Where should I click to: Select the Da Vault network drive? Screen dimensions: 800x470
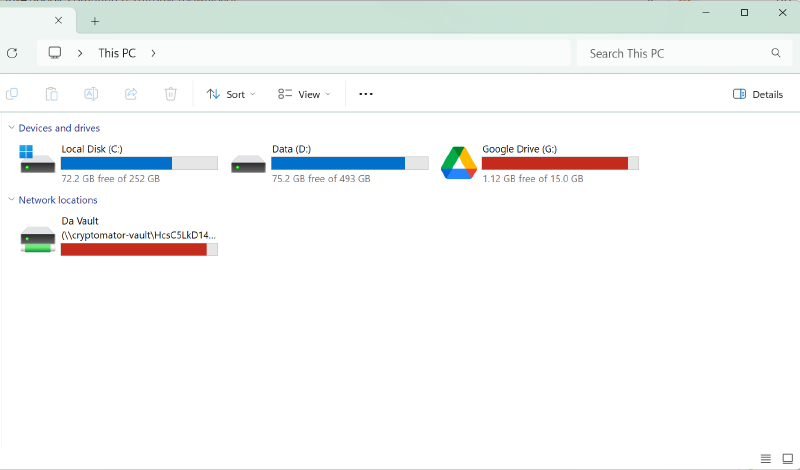coord(38,238)
